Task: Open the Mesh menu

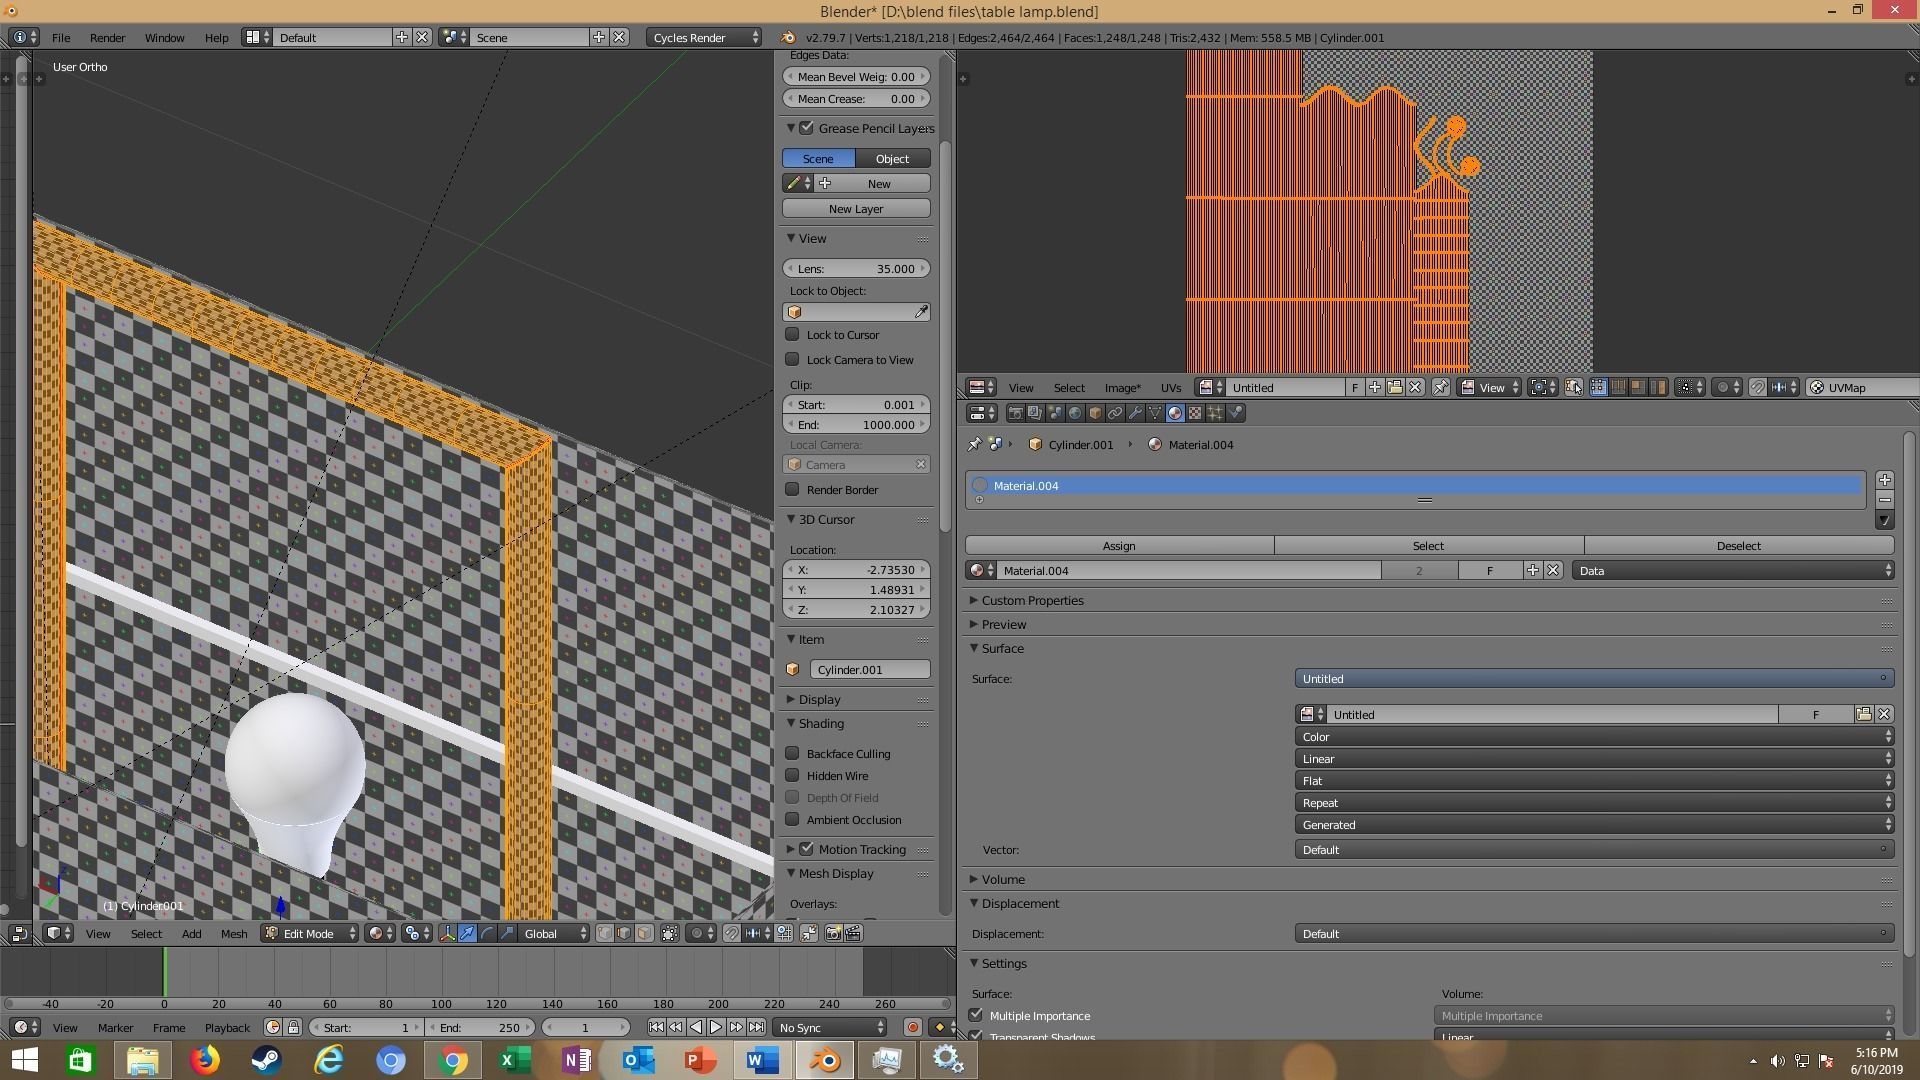Action: point(233,934)
